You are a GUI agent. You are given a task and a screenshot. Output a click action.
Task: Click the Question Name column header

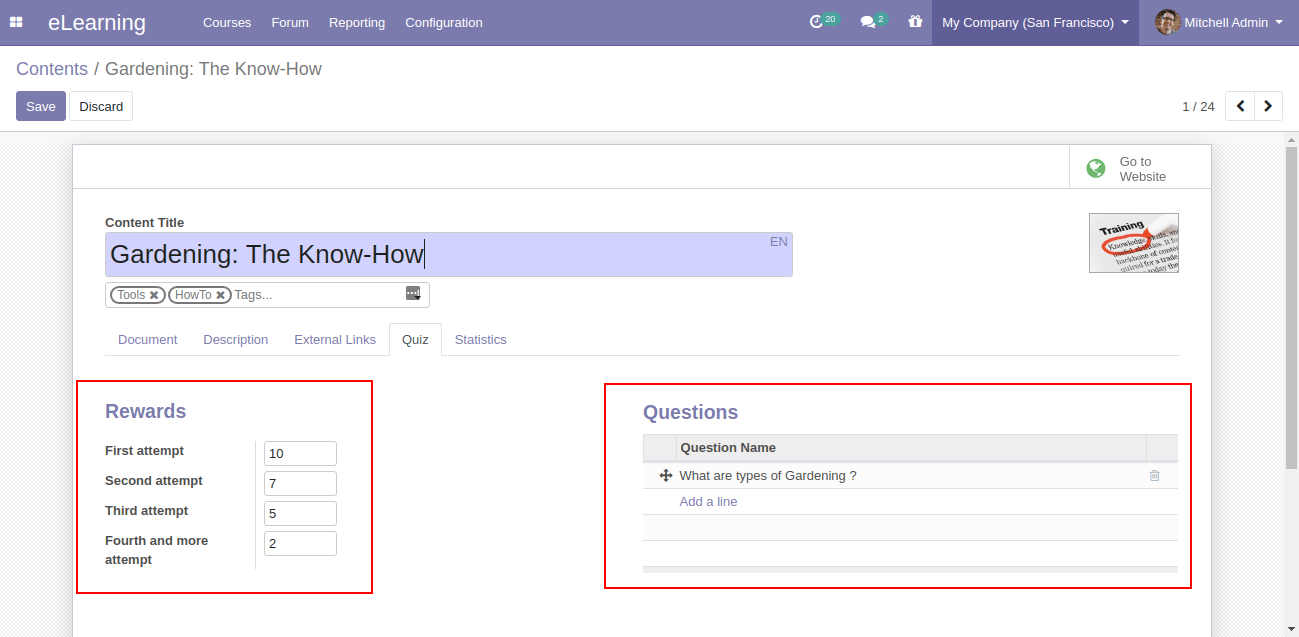[x=911, y=448]
